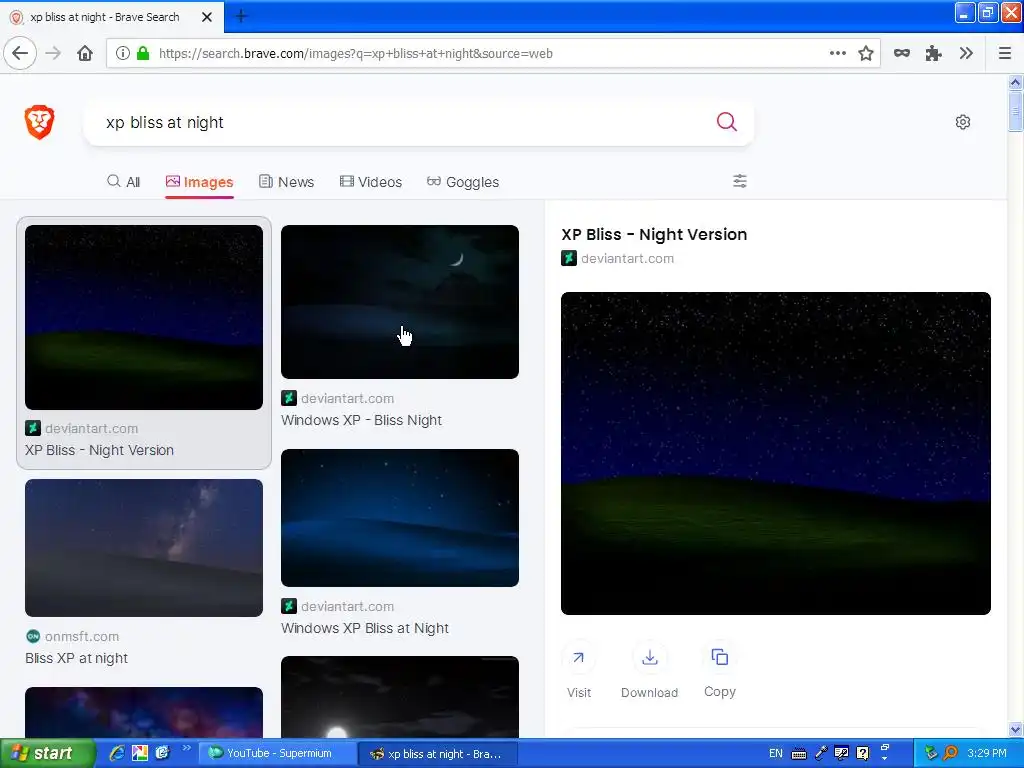1024x768 pixels.
Task: Open the browser hamburger menu
Action: [x=1005, y=54]
